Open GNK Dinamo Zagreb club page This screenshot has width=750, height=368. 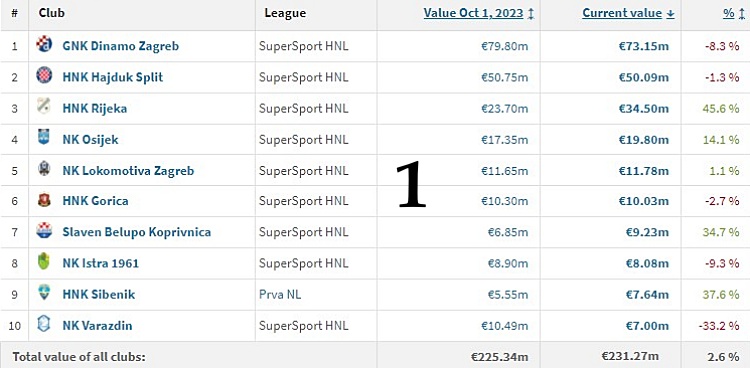tap(121, 46)
